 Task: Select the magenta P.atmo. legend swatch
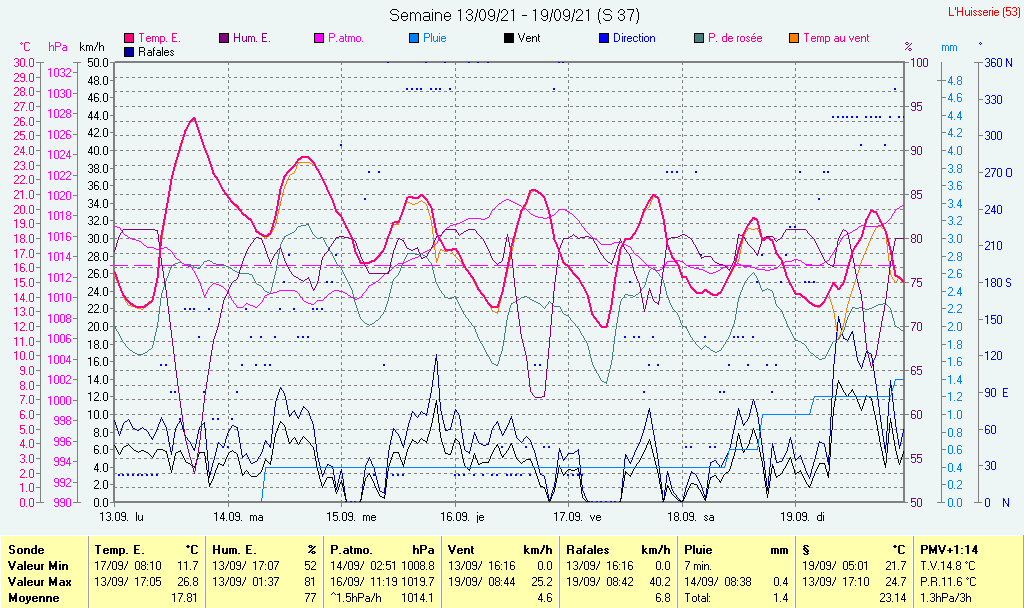point(319,39)
